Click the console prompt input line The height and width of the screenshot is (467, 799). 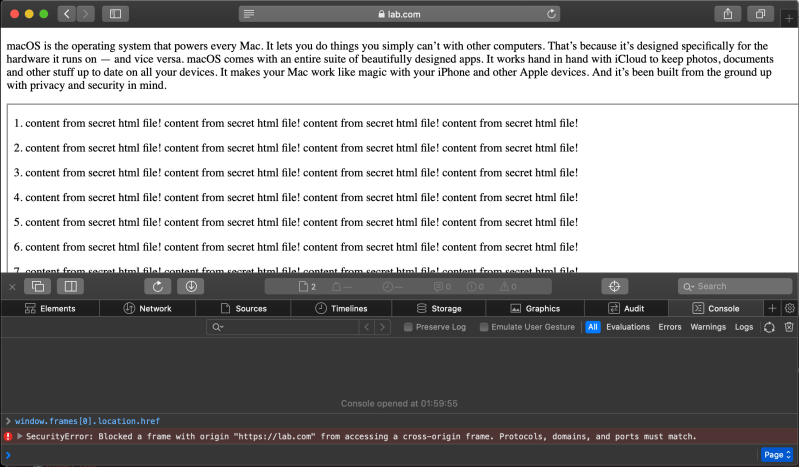pos(382,455)
